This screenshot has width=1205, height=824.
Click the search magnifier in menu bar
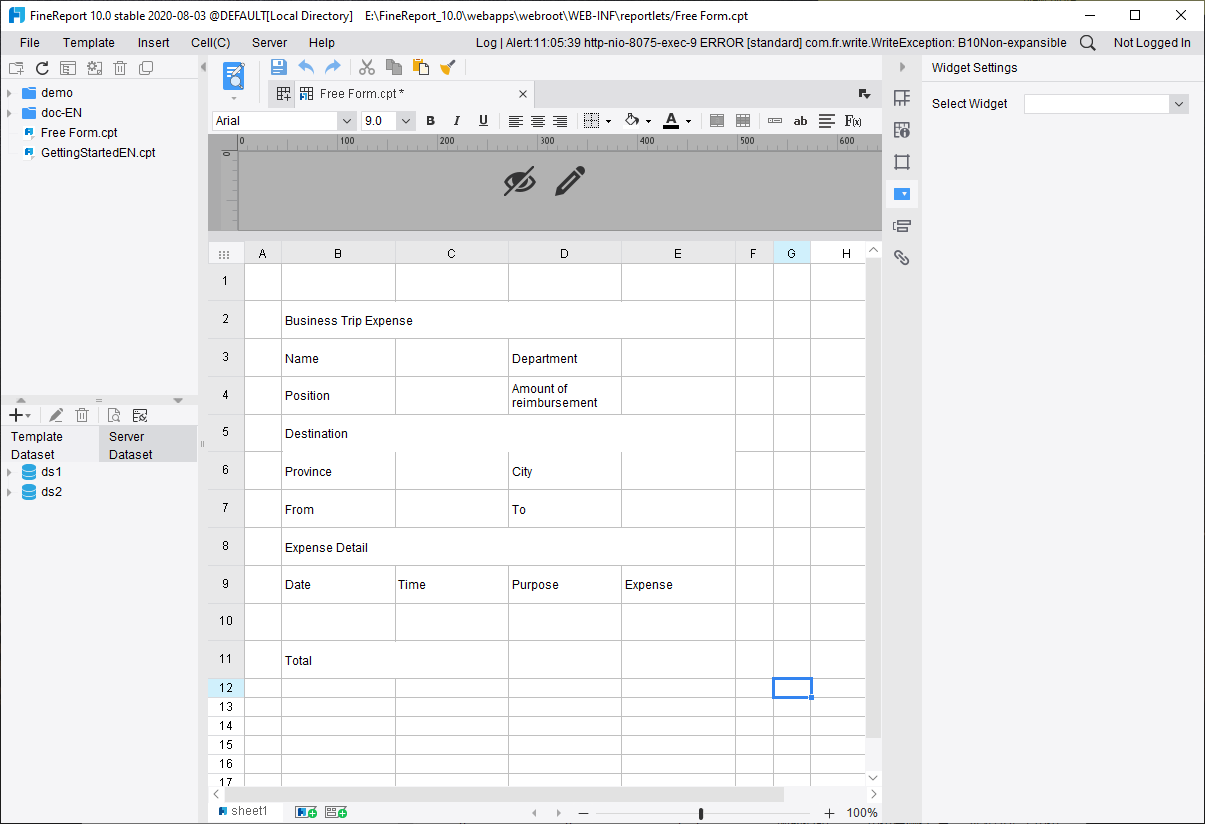click(x=1088, y=43)
